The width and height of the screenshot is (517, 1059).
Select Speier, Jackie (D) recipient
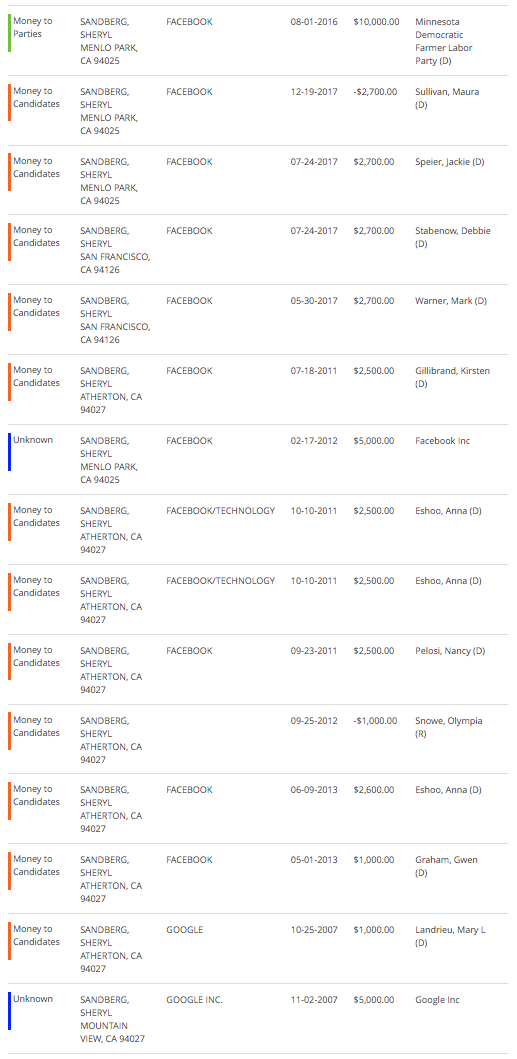[449, 162]
